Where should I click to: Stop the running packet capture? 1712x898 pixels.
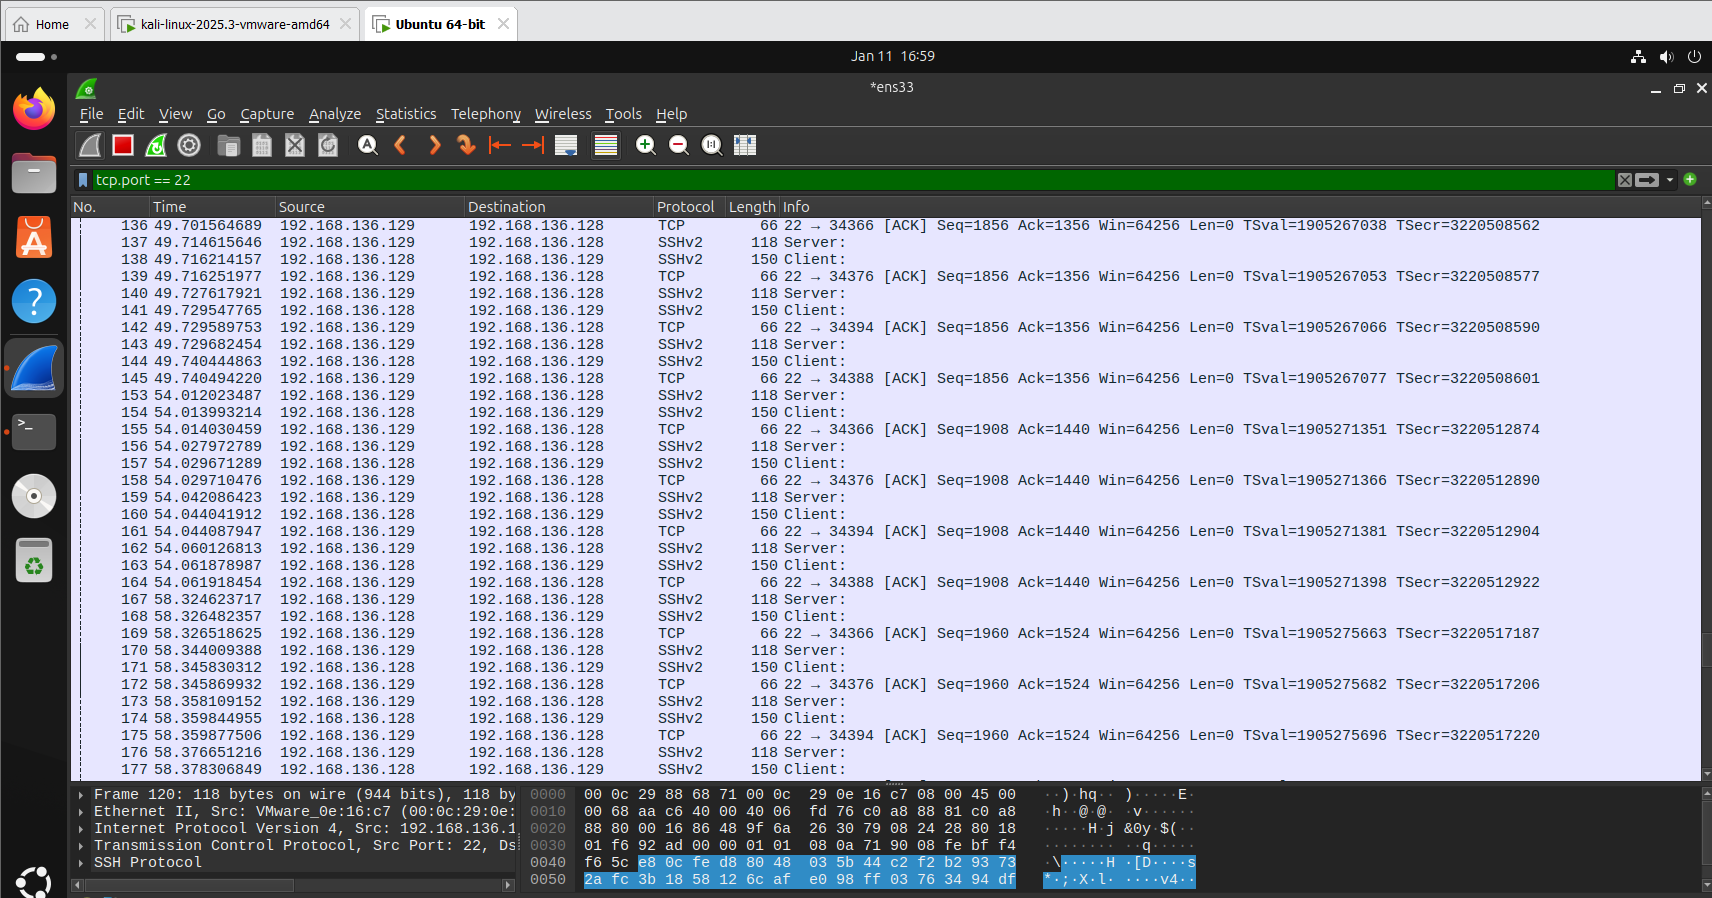coord(123,146)
